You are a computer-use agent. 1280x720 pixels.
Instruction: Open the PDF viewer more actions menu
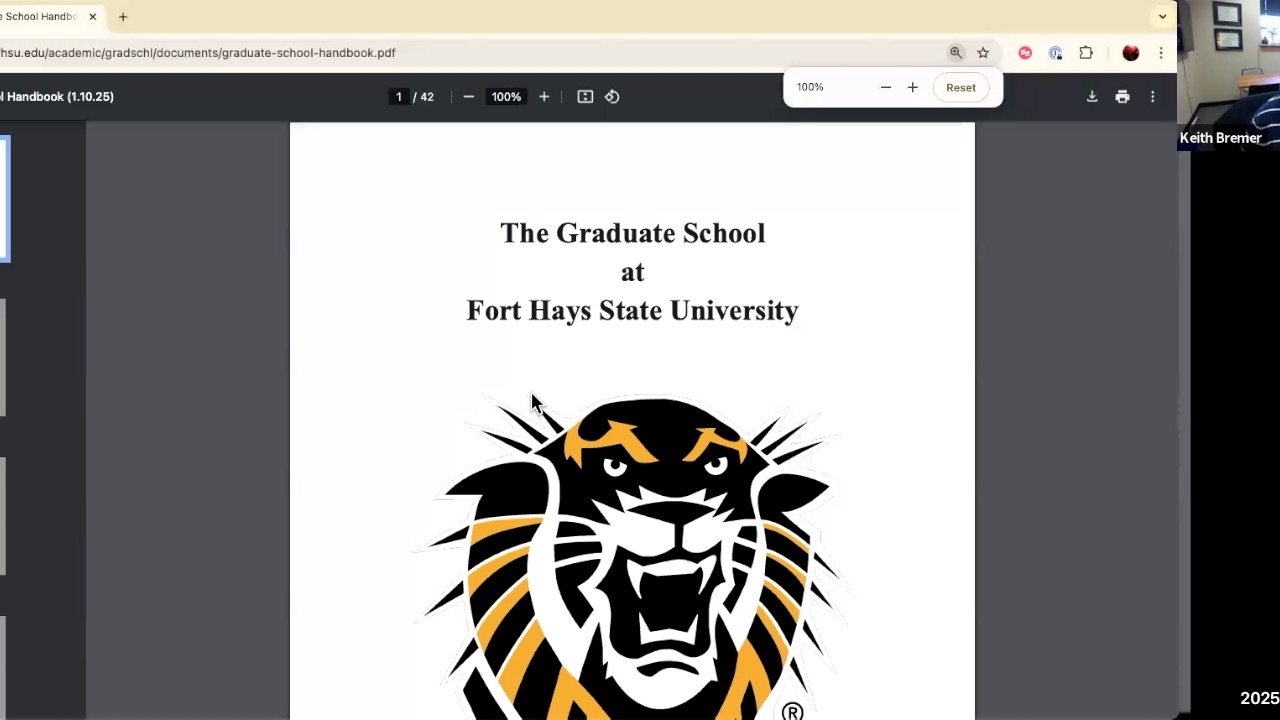coord(1152,97)
